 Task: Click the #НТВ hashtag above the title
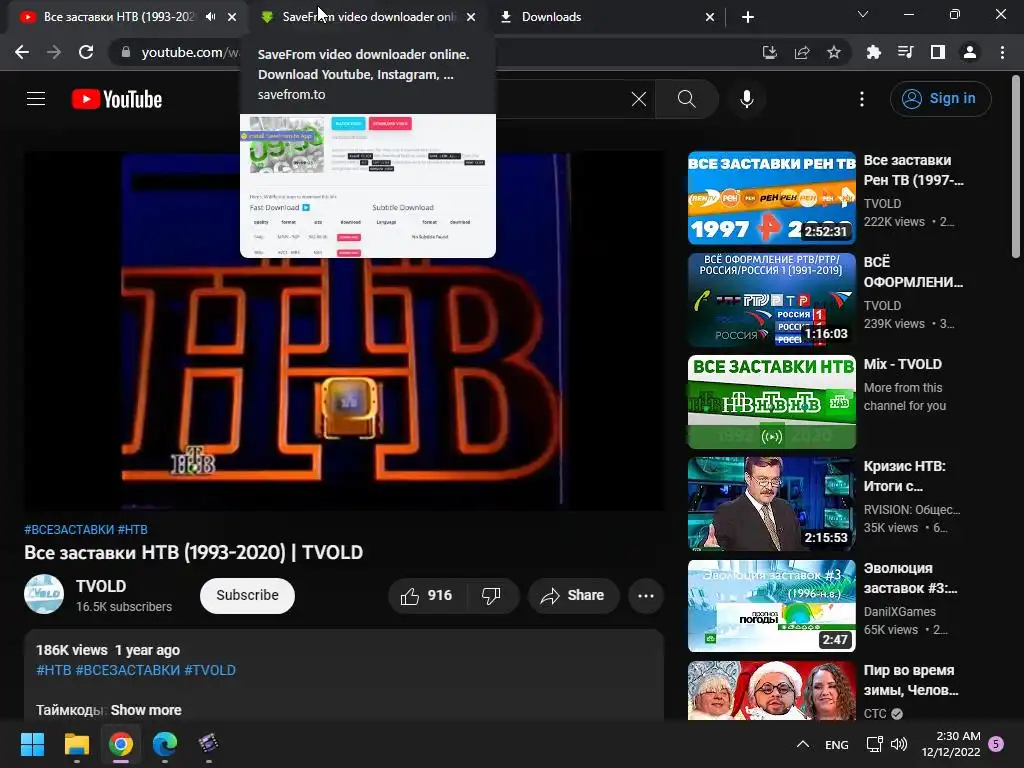tap(133, 530)
